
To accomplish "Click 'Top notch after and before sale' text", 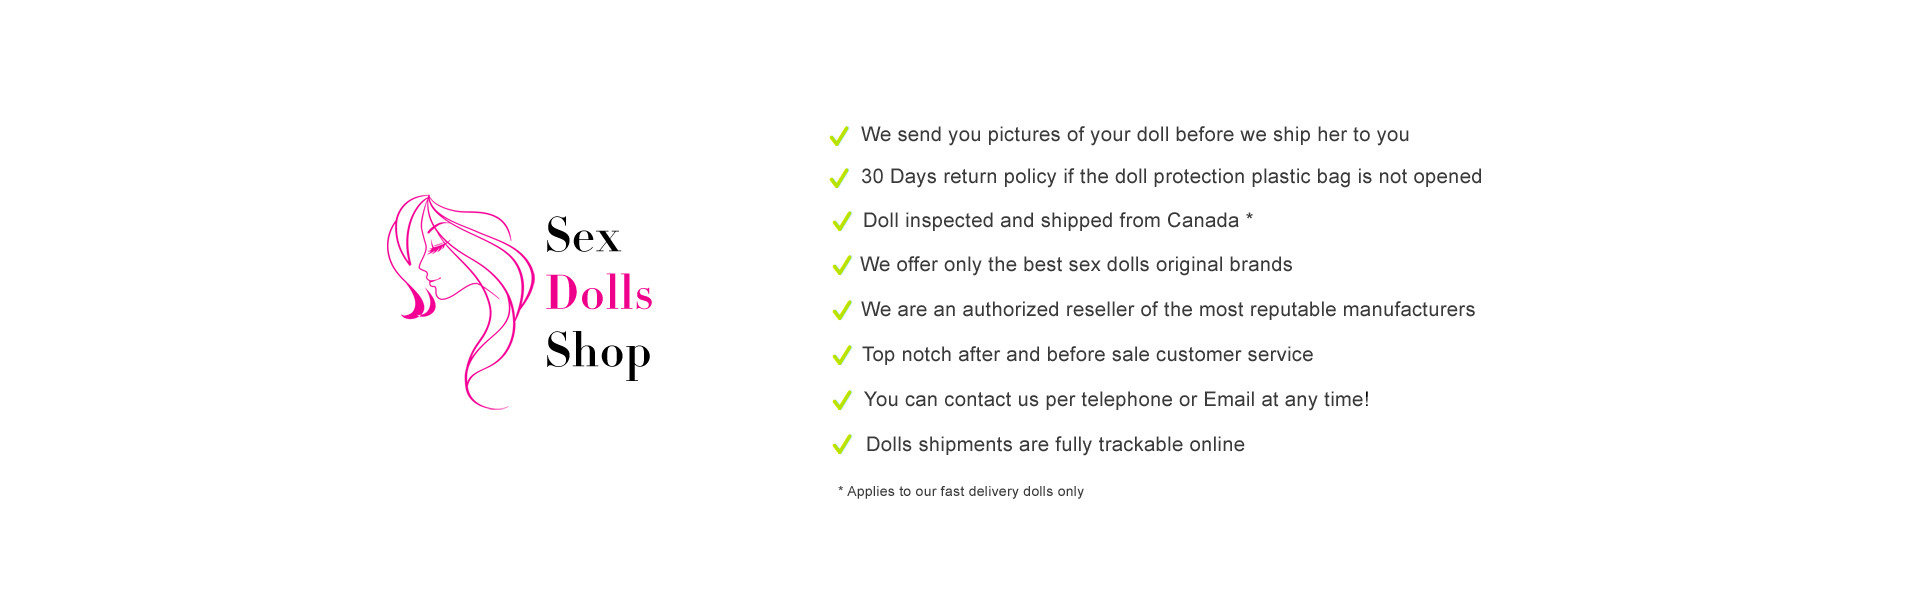I will click(1087, 355).
